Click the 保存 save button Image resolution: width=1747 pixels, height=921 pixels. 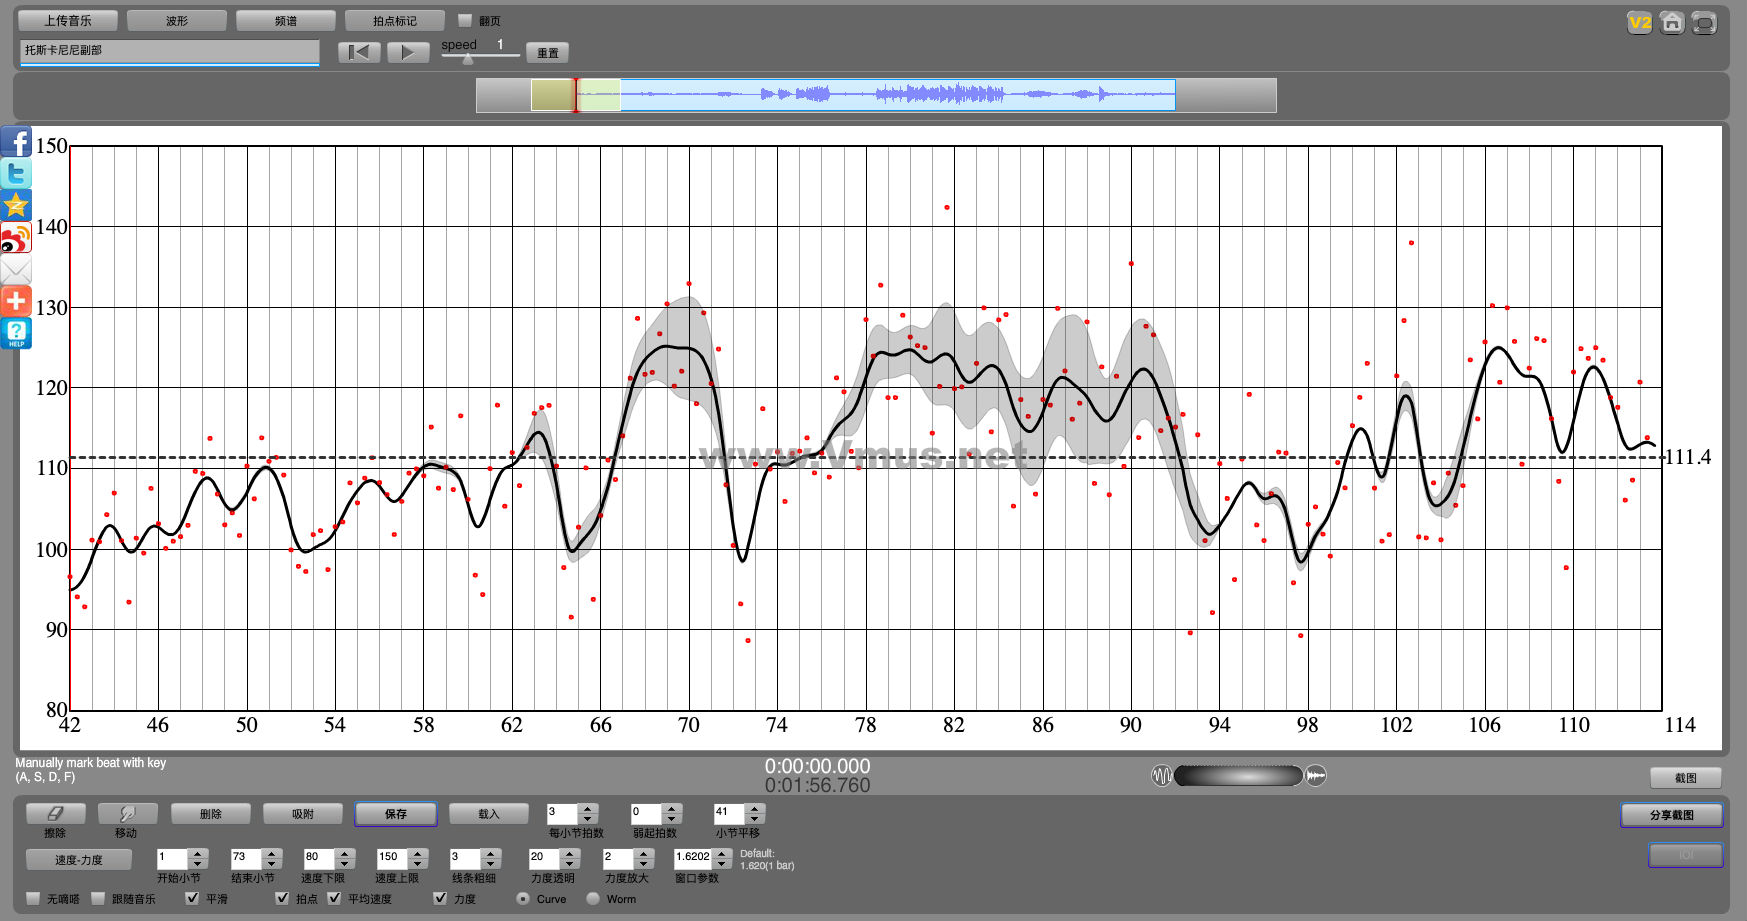(396, 814)
